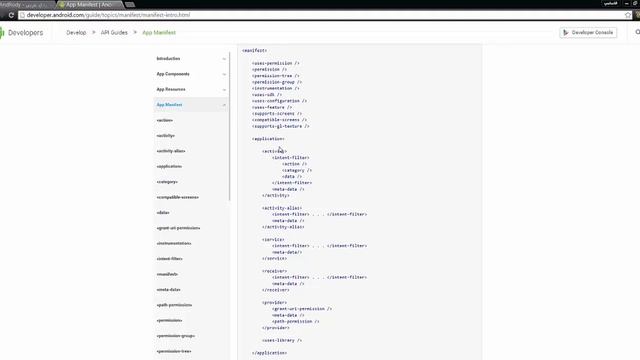Click <uses-permission /> in the code block
The height and width of the screenshot is (360, 640).
276,63
